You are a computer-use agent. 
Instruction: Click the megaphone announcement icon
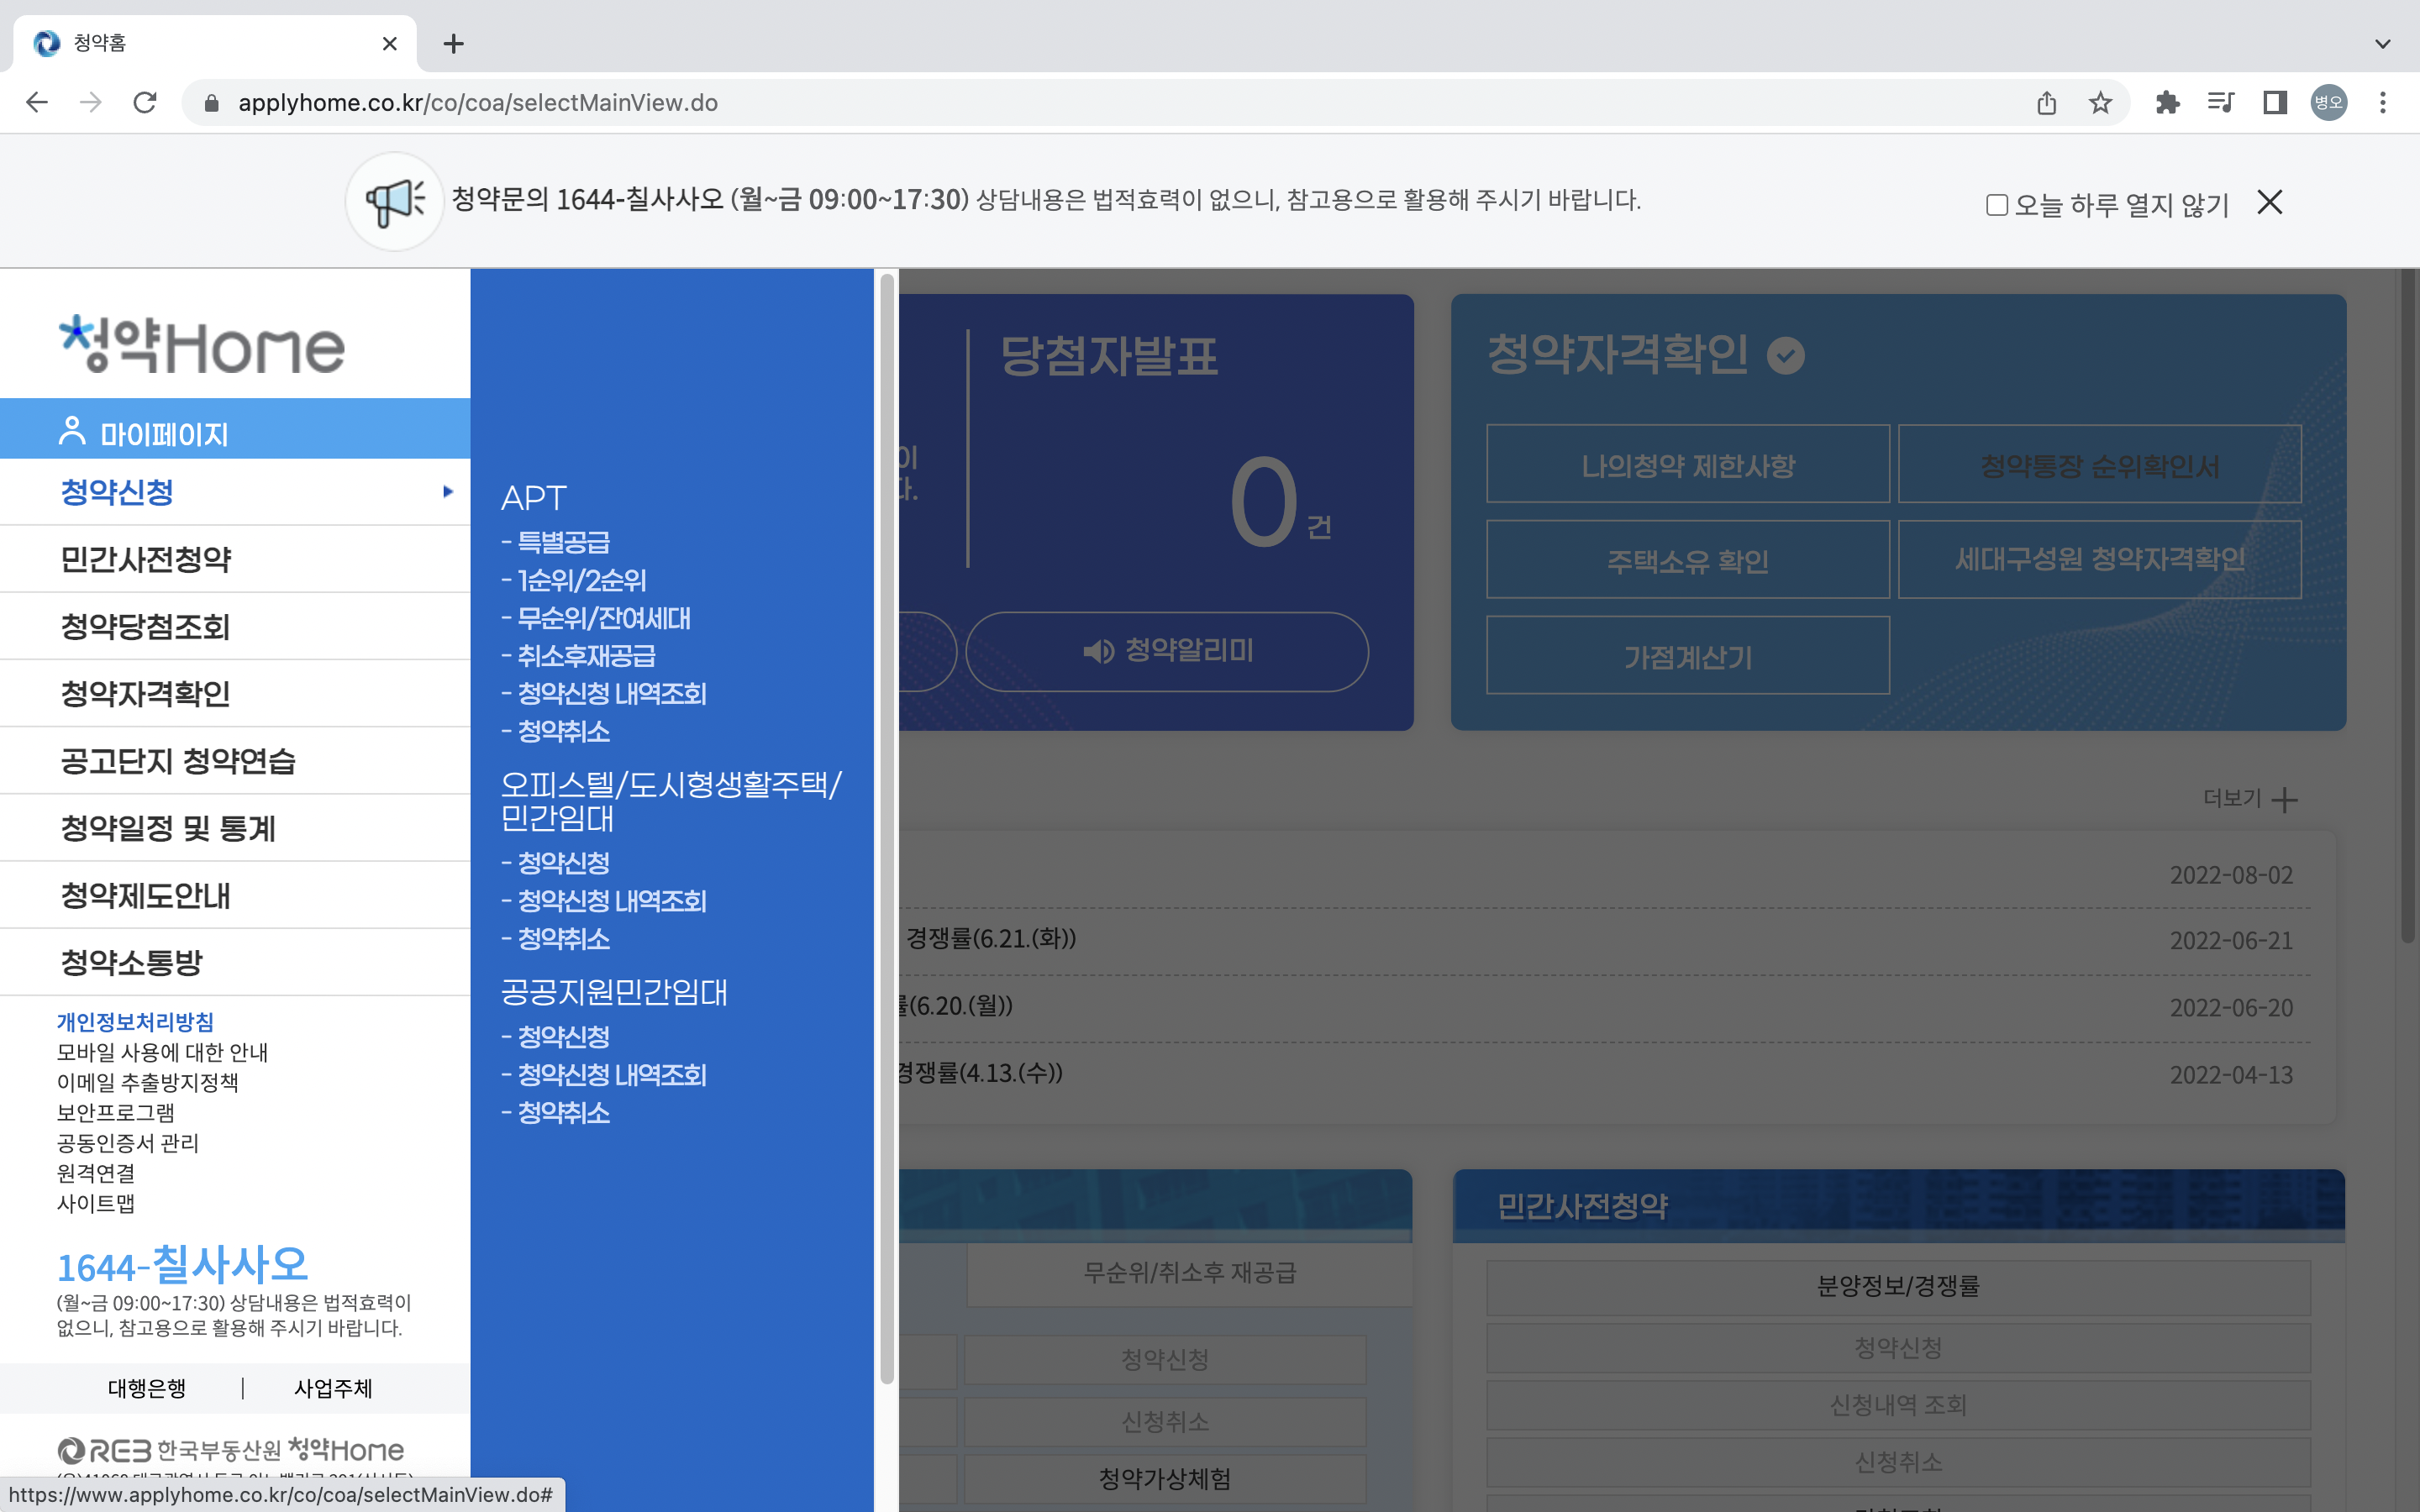click(394, 201)
